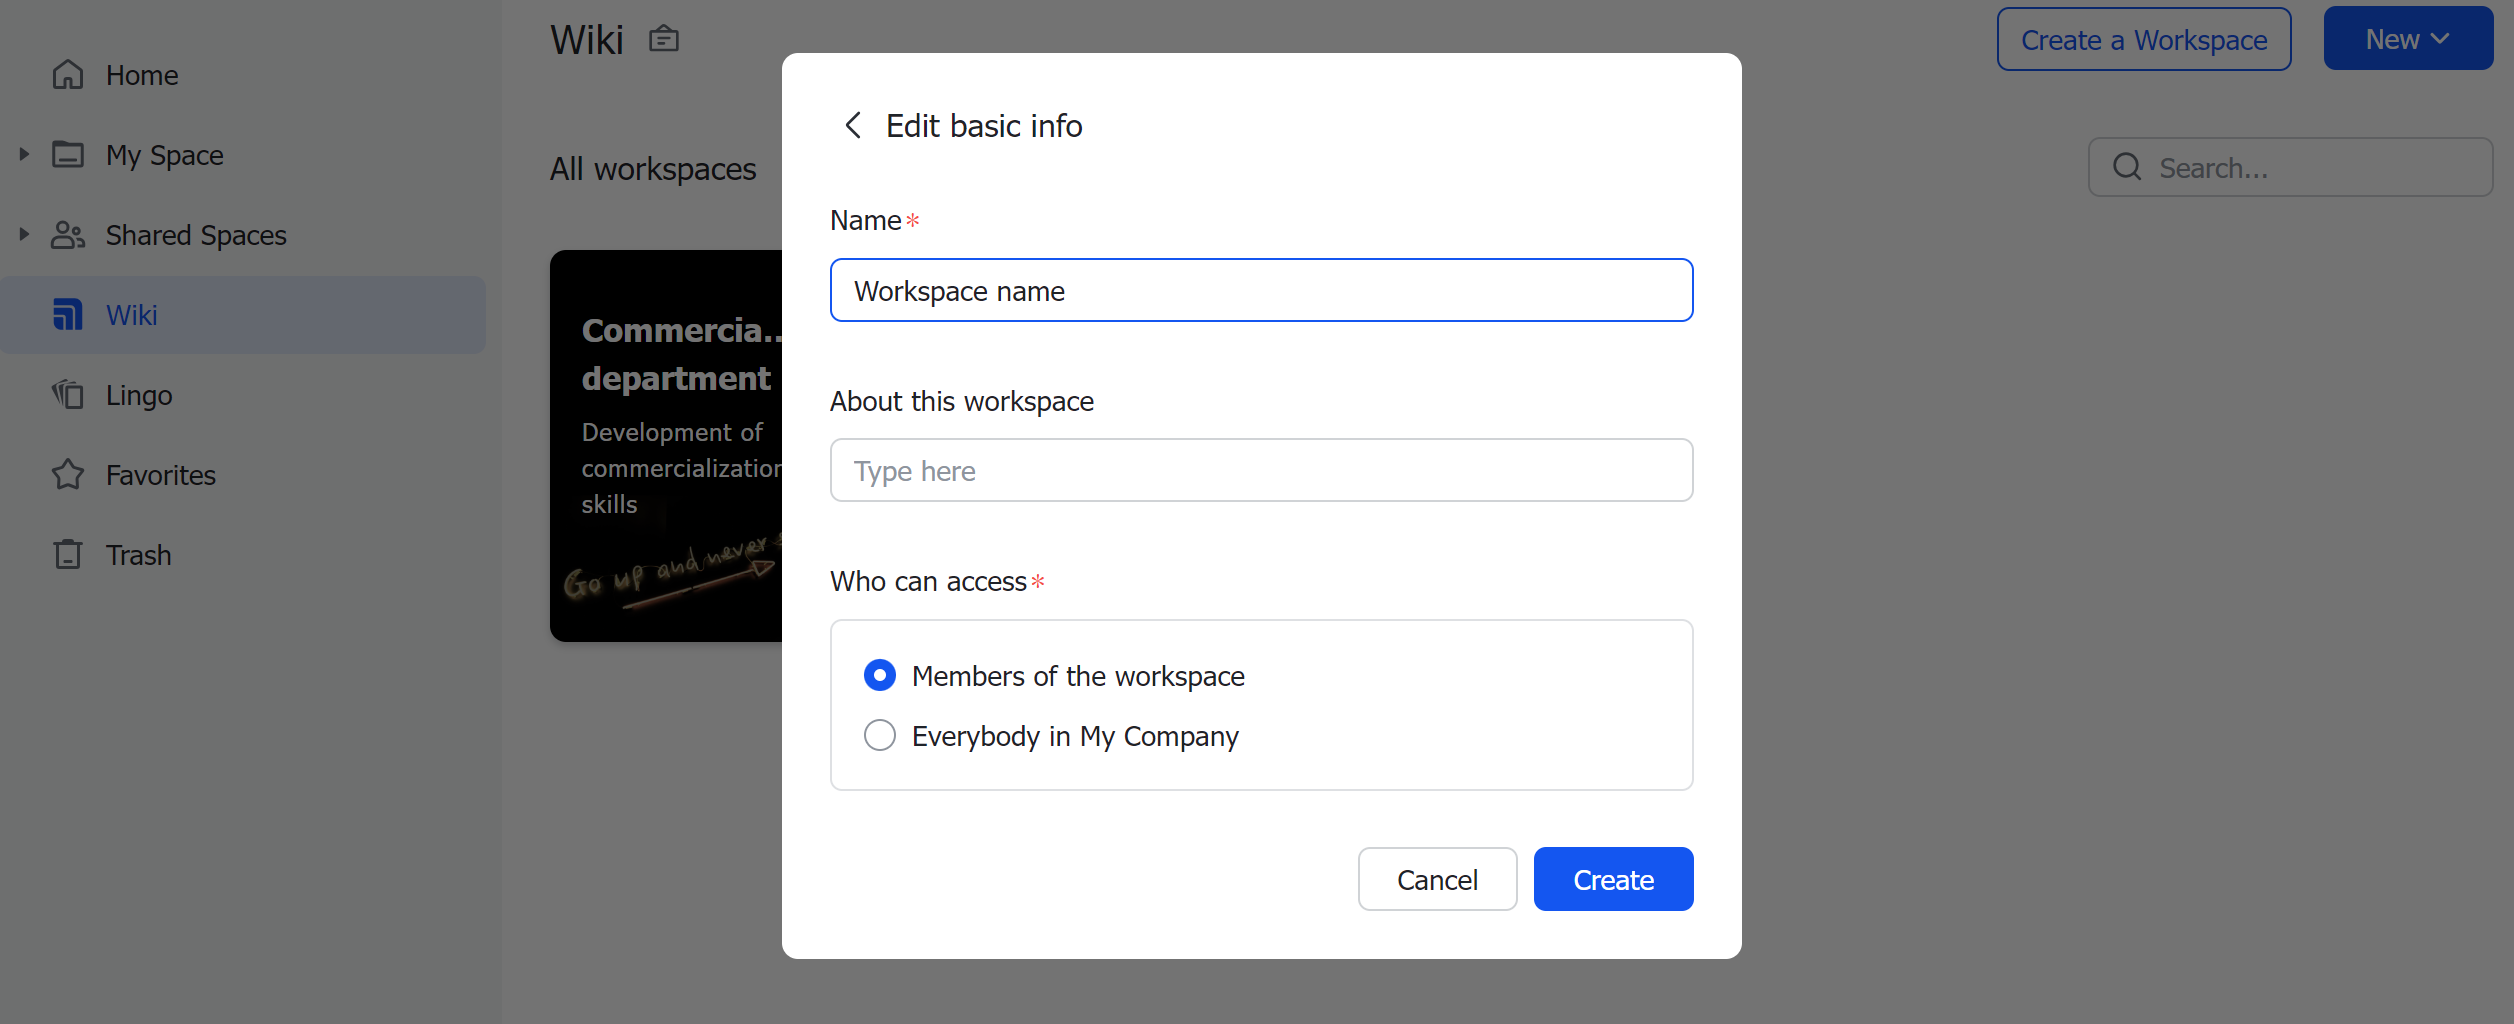
Task: Click Create a Workspace button
Action: 2144,39
